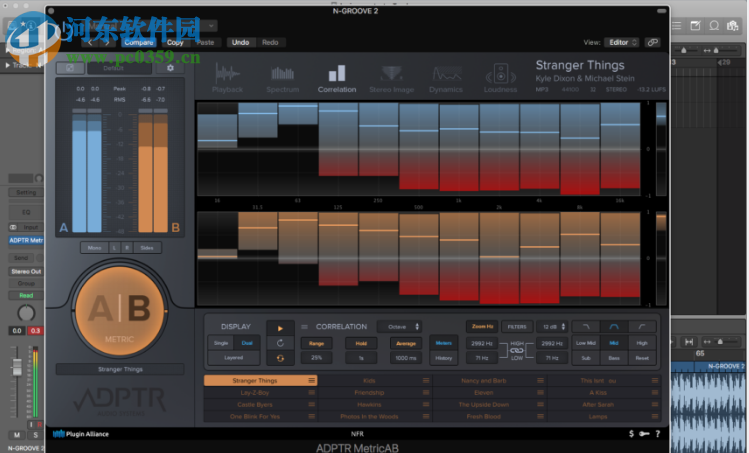The image size is (749, 453).
Task: Click the left 2992 Hz high frequency field
Action: (482, 343)
